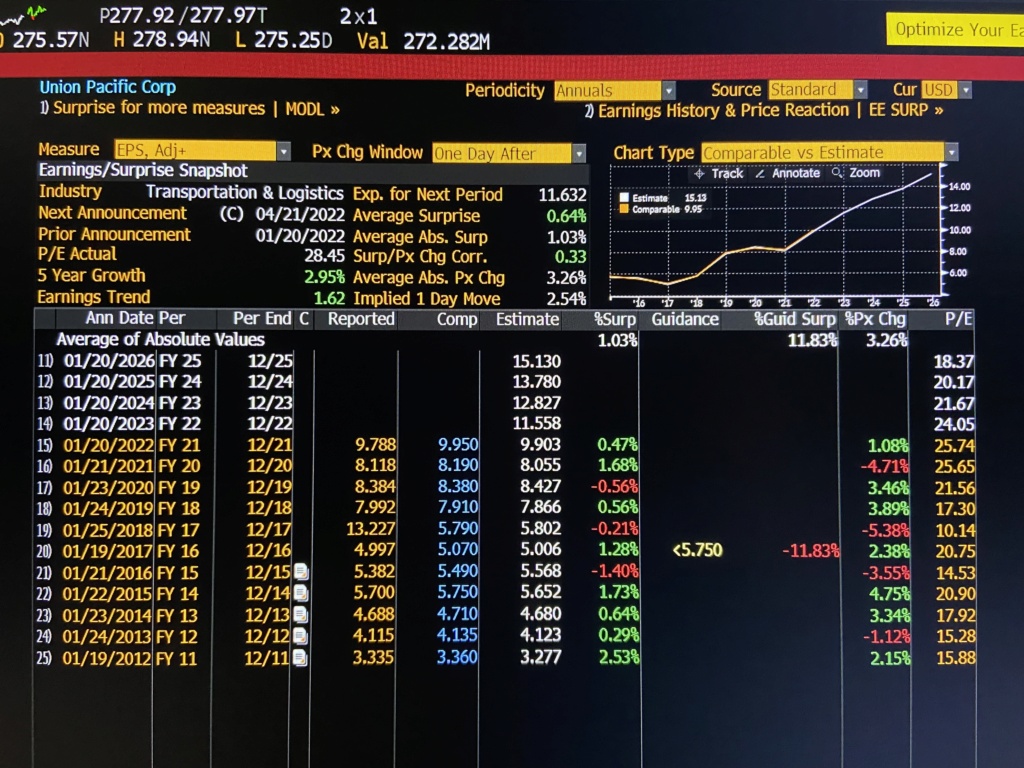Click the Estimate legend entry in chart
The height and width of the screenshot is (768, 1024).
pos(664,198)
